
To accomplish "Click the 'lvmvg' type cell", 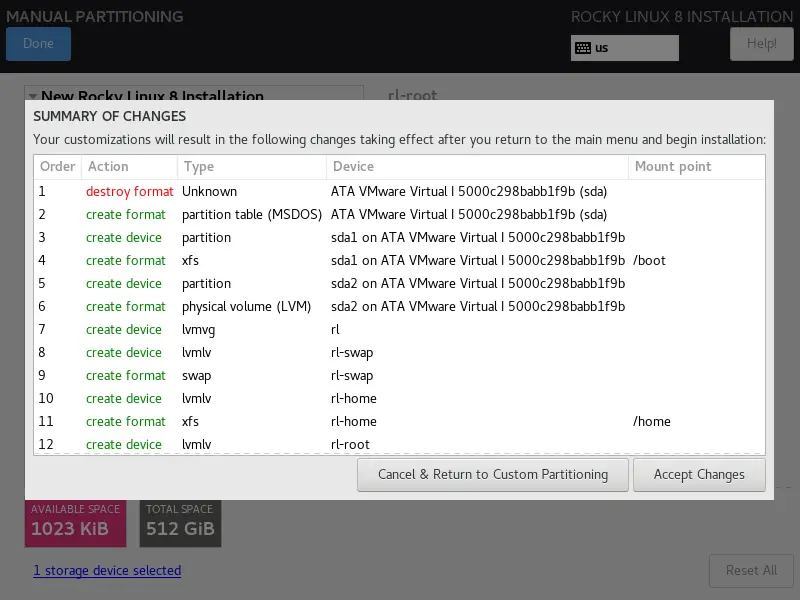I will click(198, 330).
